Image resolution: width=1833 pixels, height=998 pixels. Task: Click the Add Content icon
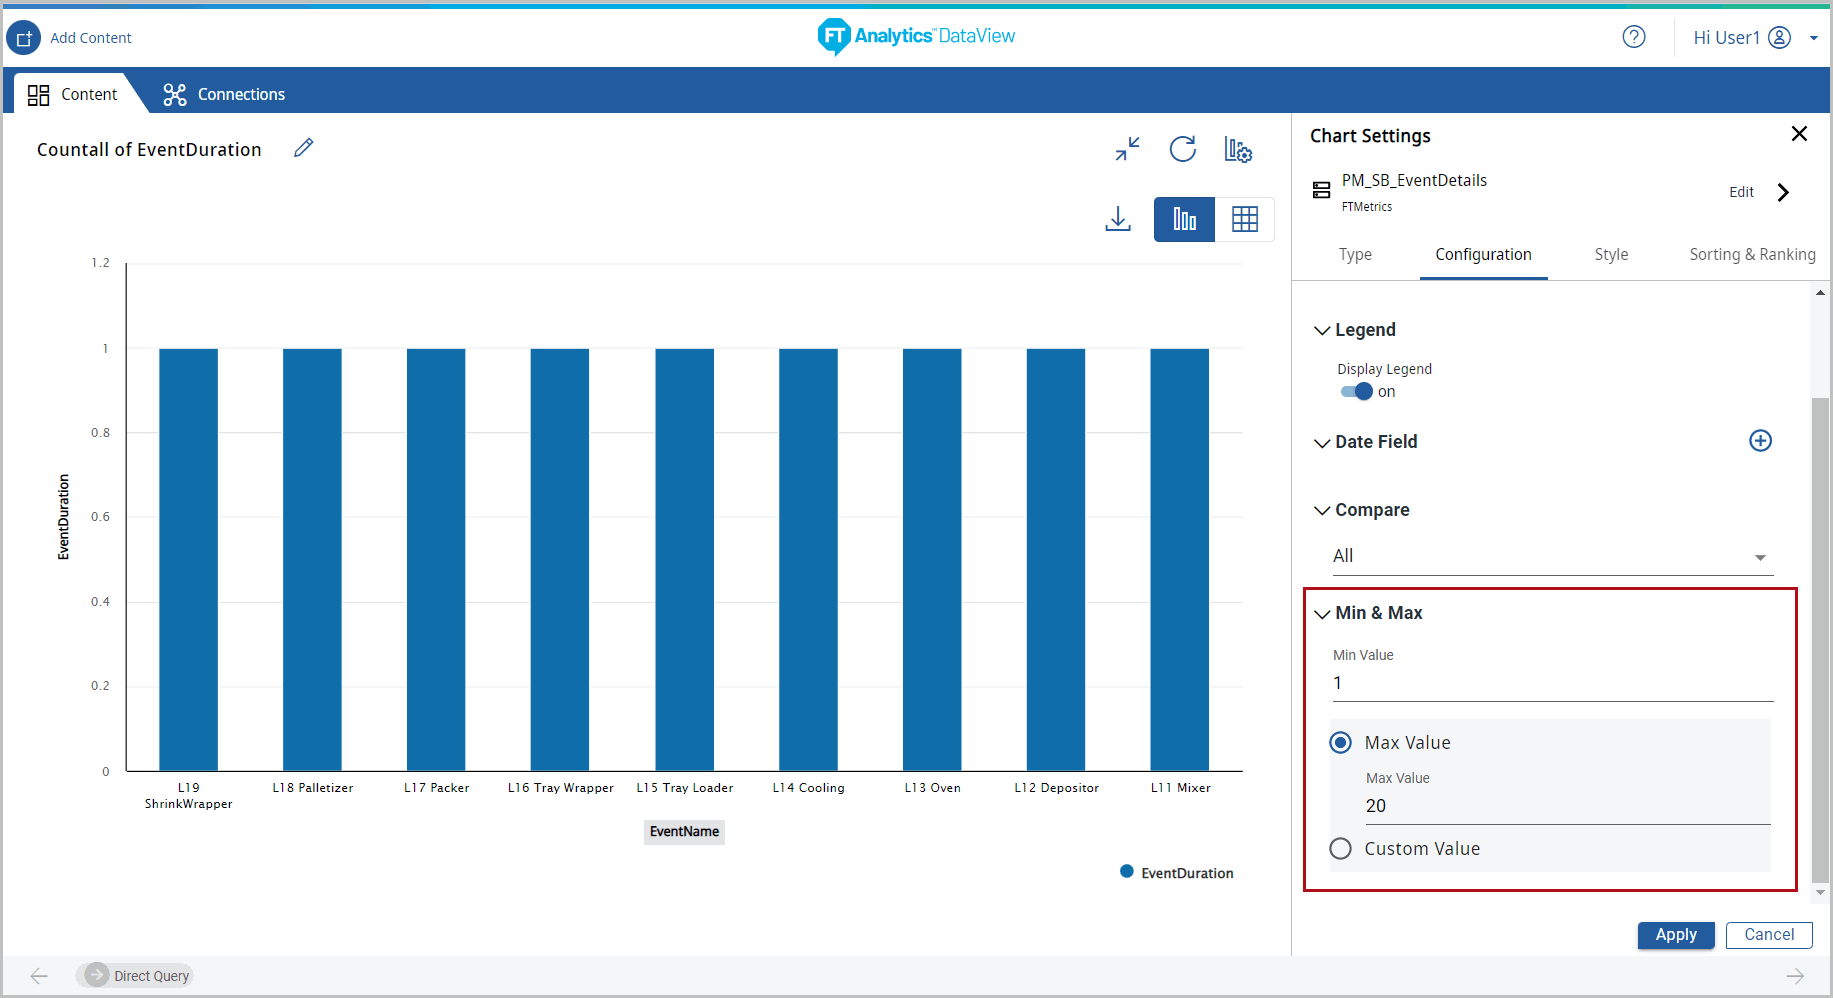click(x=24, y=38)
